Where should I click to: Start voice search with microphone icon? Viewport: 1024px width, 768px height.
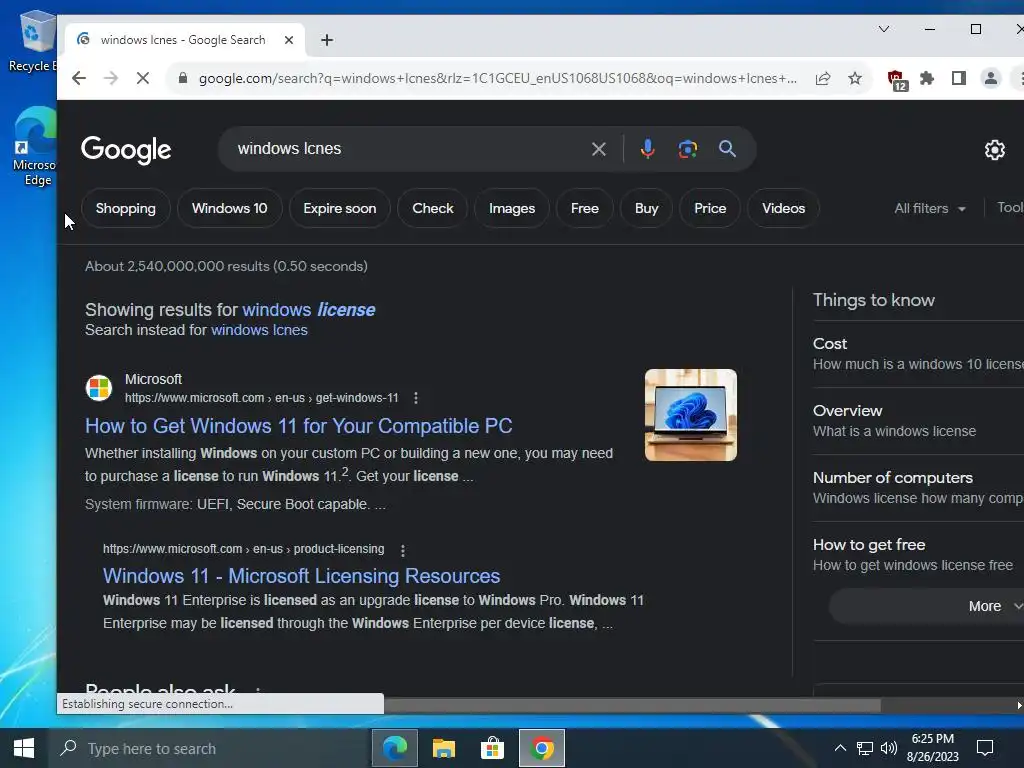pos(647,149)
